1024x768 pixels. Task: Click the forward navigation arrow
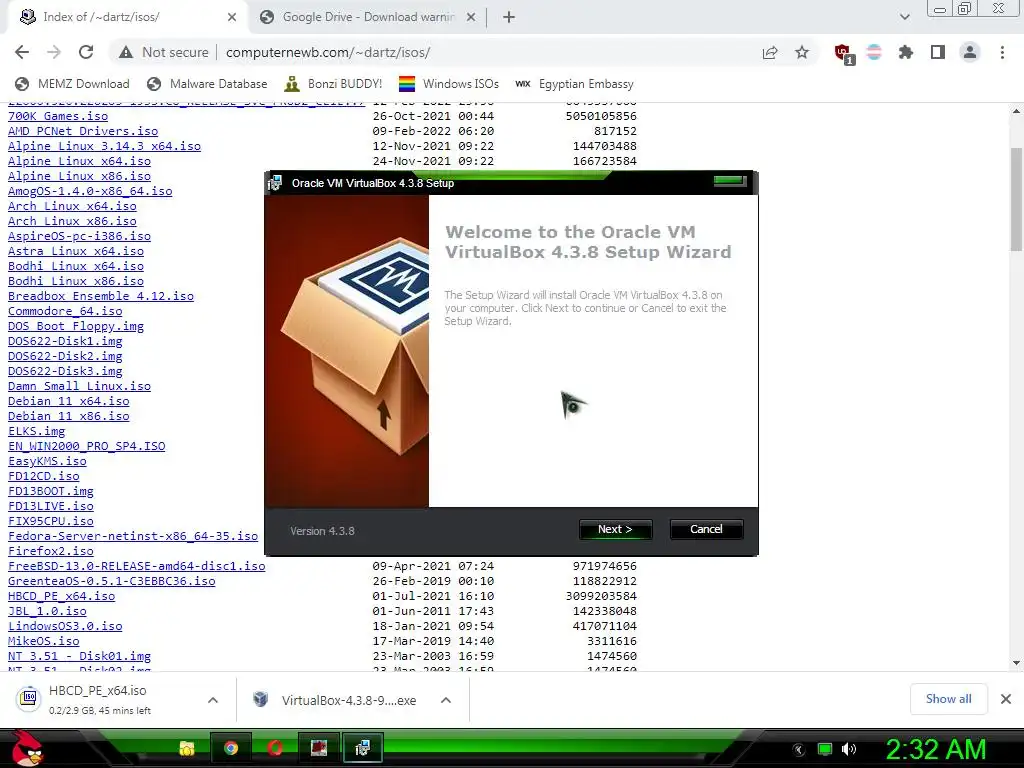coord(54,52)
